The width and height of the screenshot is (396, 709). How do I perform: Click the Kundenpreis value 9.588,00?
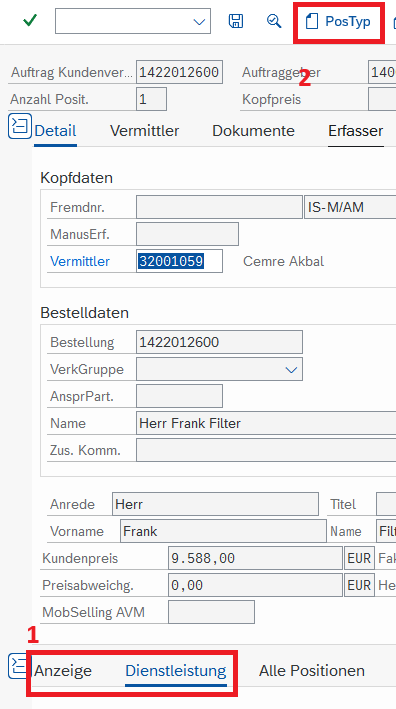coord(255,558)
